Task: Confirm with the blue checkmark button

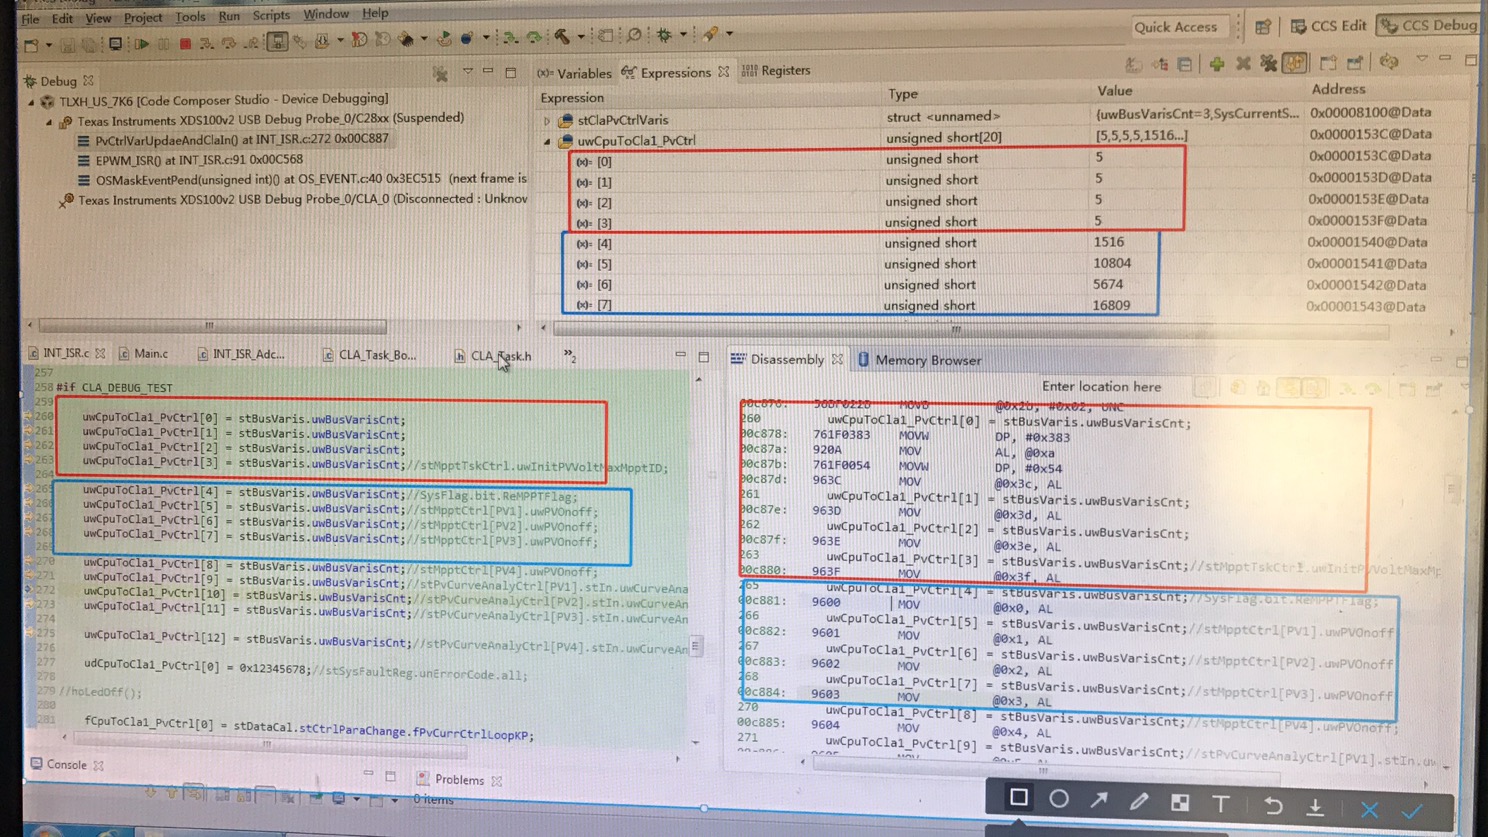Action: coord(1413,811)
